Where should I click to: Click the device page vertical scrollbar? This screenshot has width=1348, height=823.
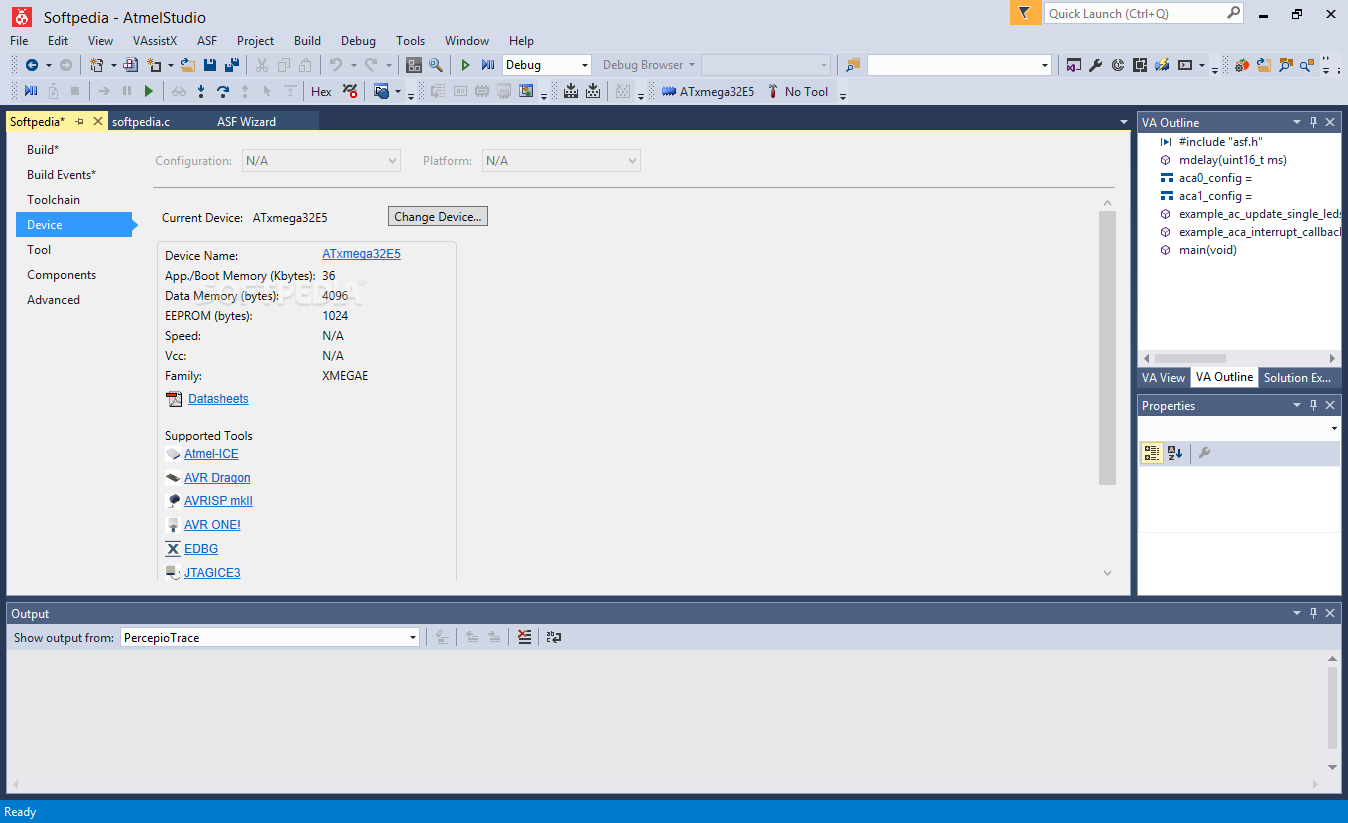1107,348
